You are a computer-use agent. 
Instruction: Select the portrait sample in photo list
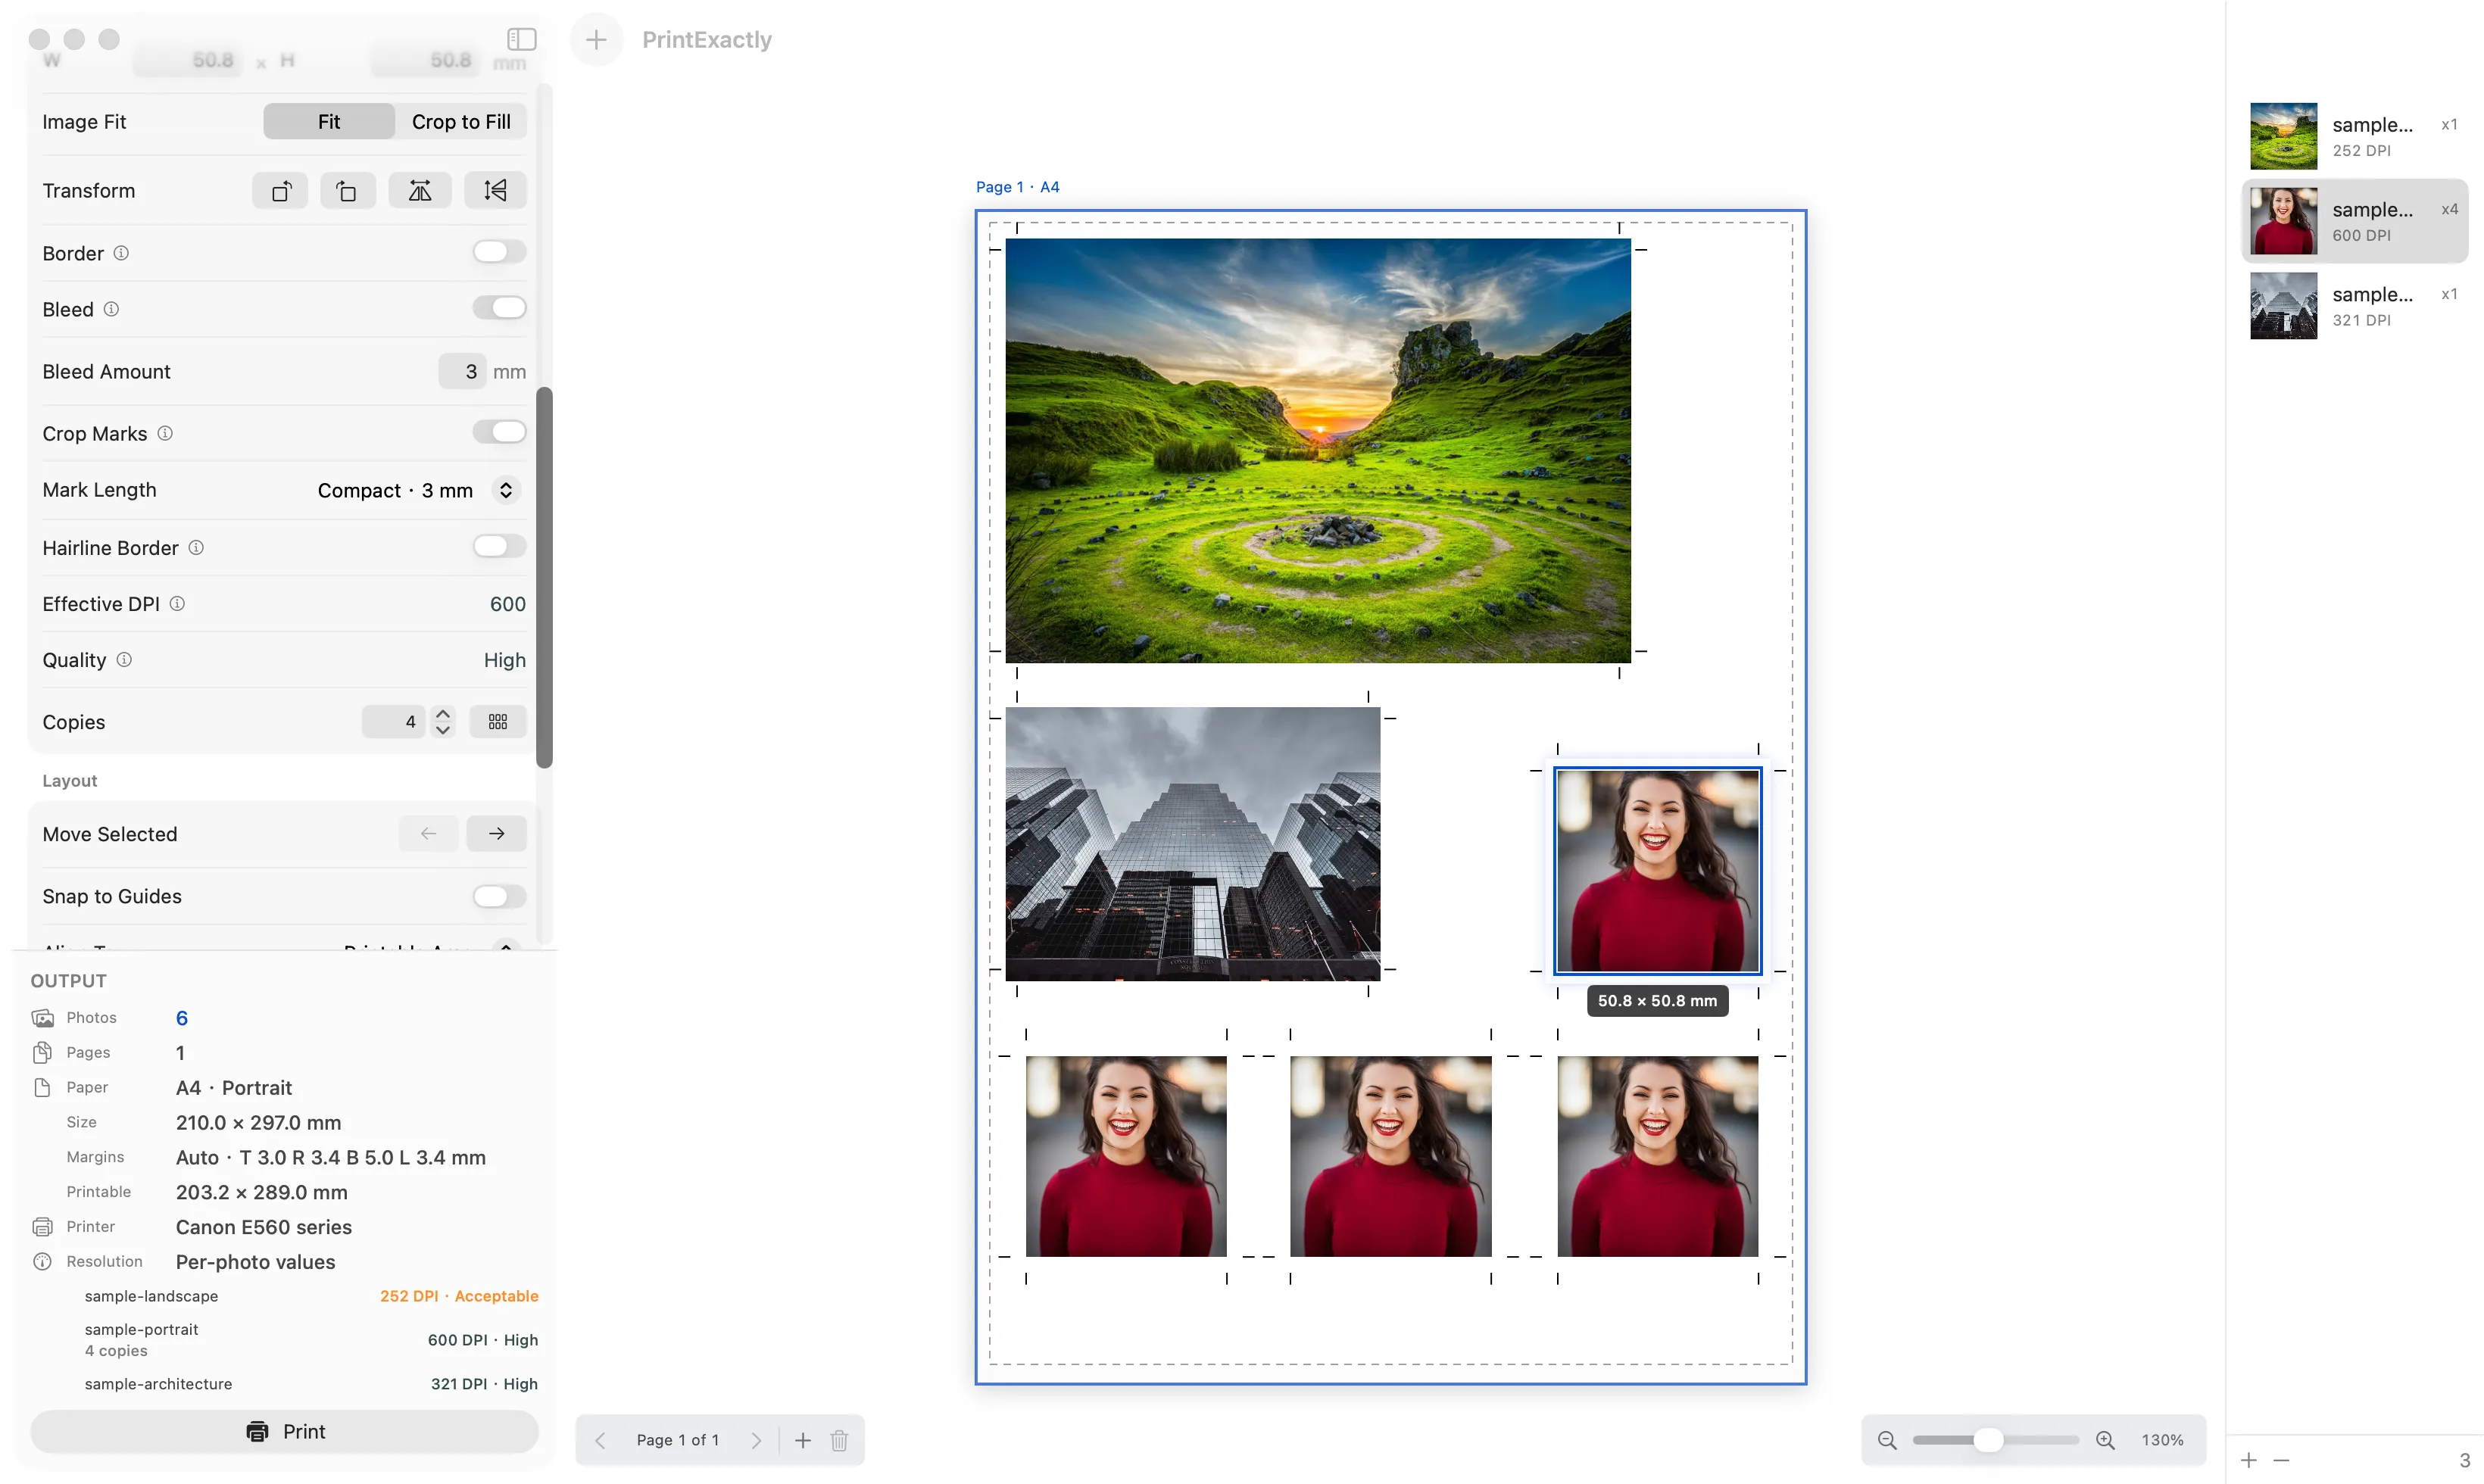pos(2354,221)
